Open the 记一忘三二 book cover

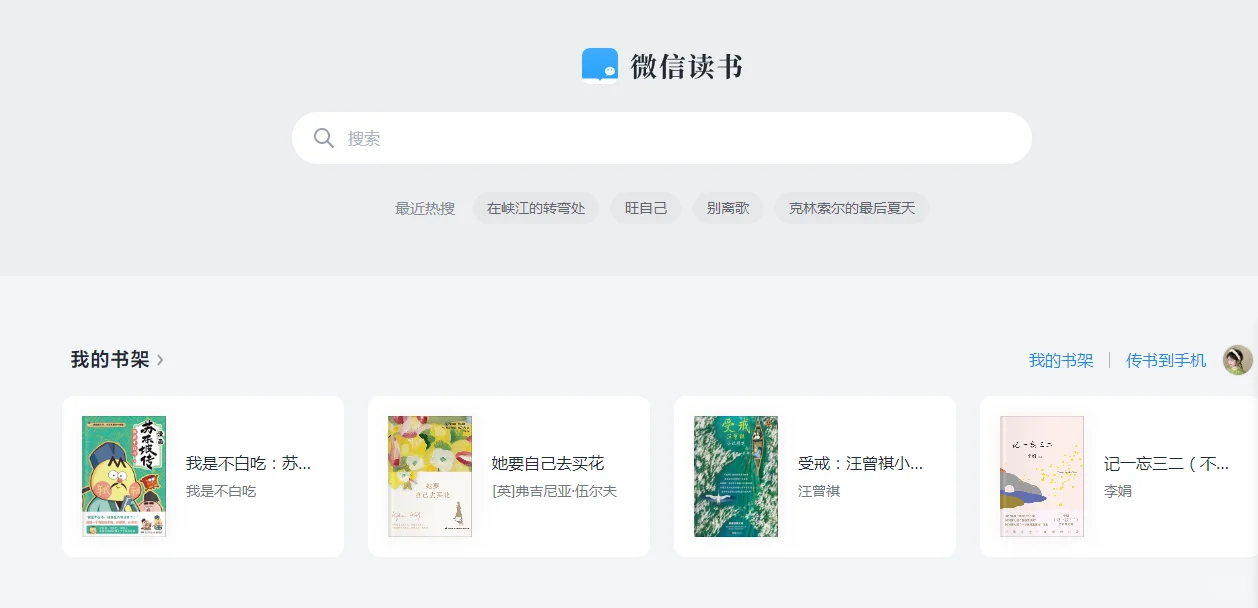click(1042, 476)
